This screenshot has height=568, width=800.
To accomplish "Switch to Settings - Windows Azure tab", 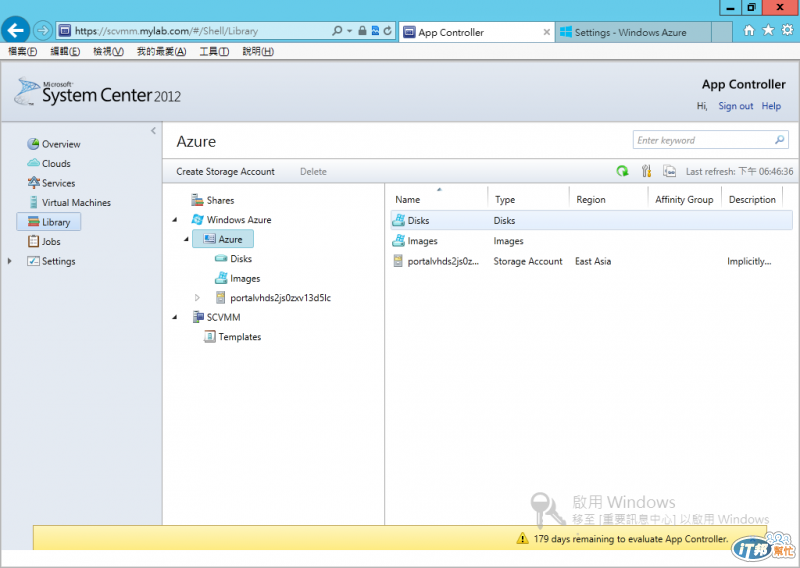I will click(x=633, y=32).
